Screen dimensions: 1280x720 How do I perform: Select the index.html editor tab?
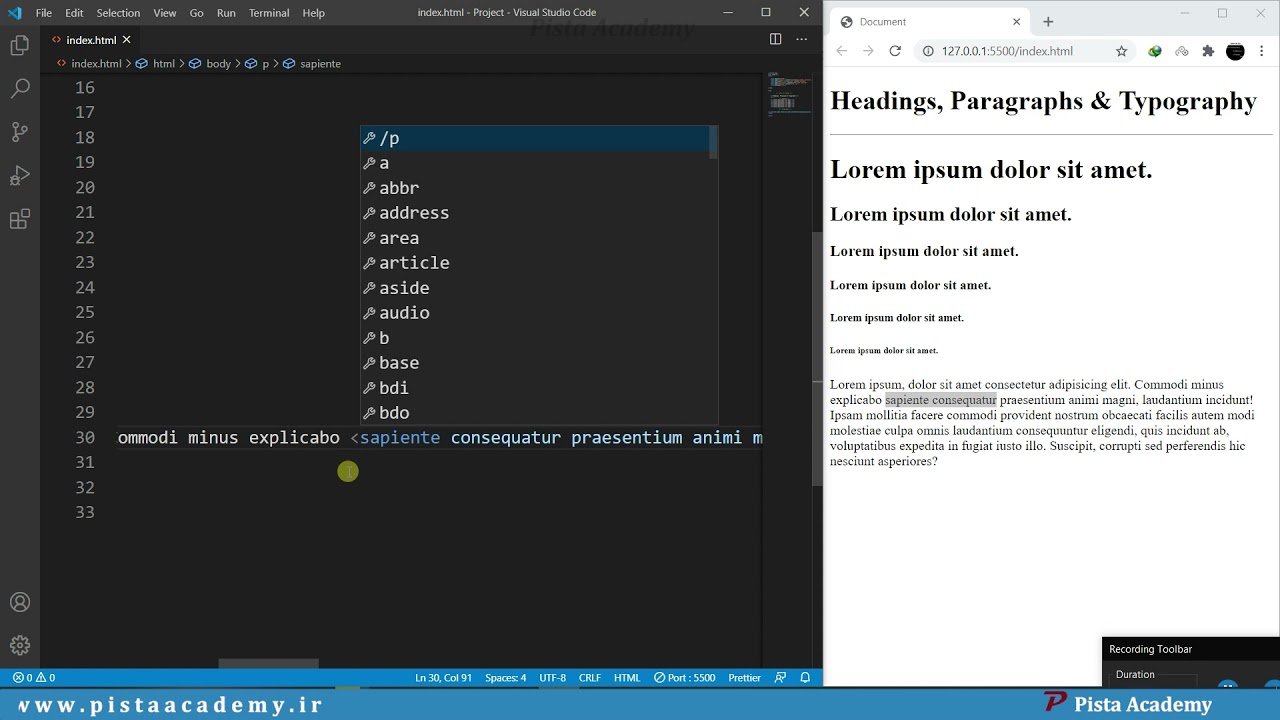tap(91, 40)
